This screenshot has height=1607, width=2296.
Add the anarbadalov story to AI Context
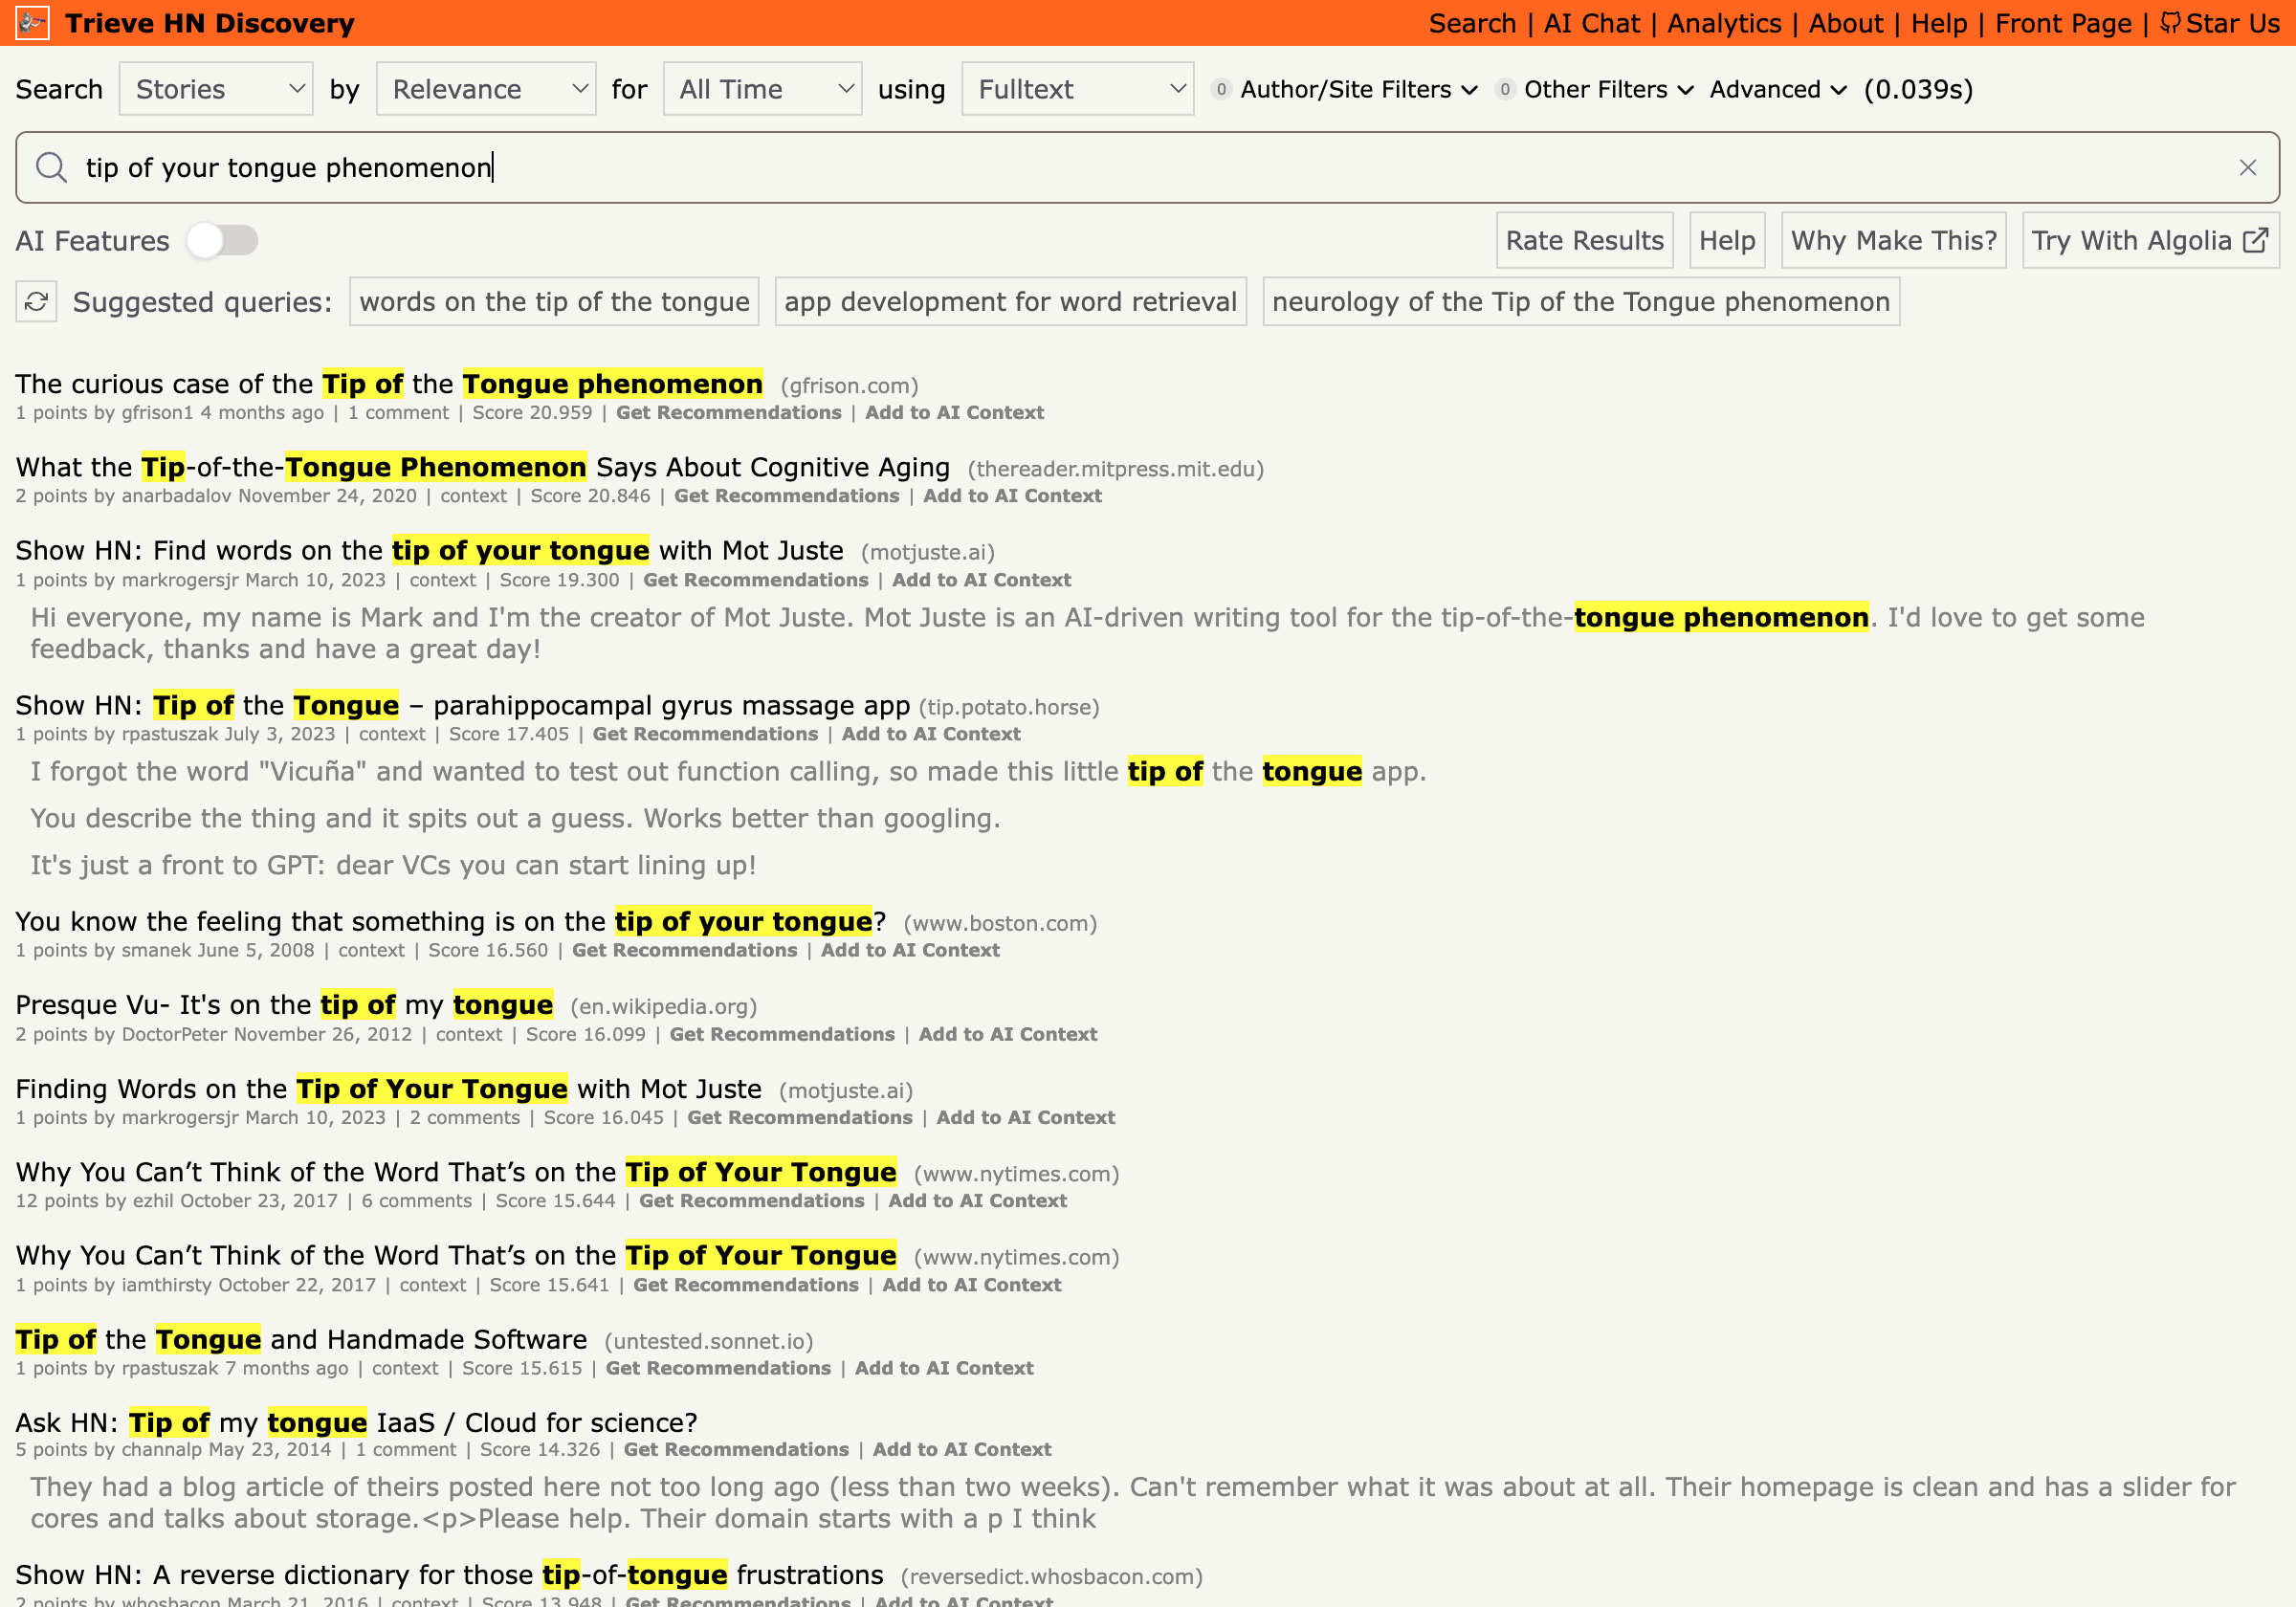(1012, 495)
